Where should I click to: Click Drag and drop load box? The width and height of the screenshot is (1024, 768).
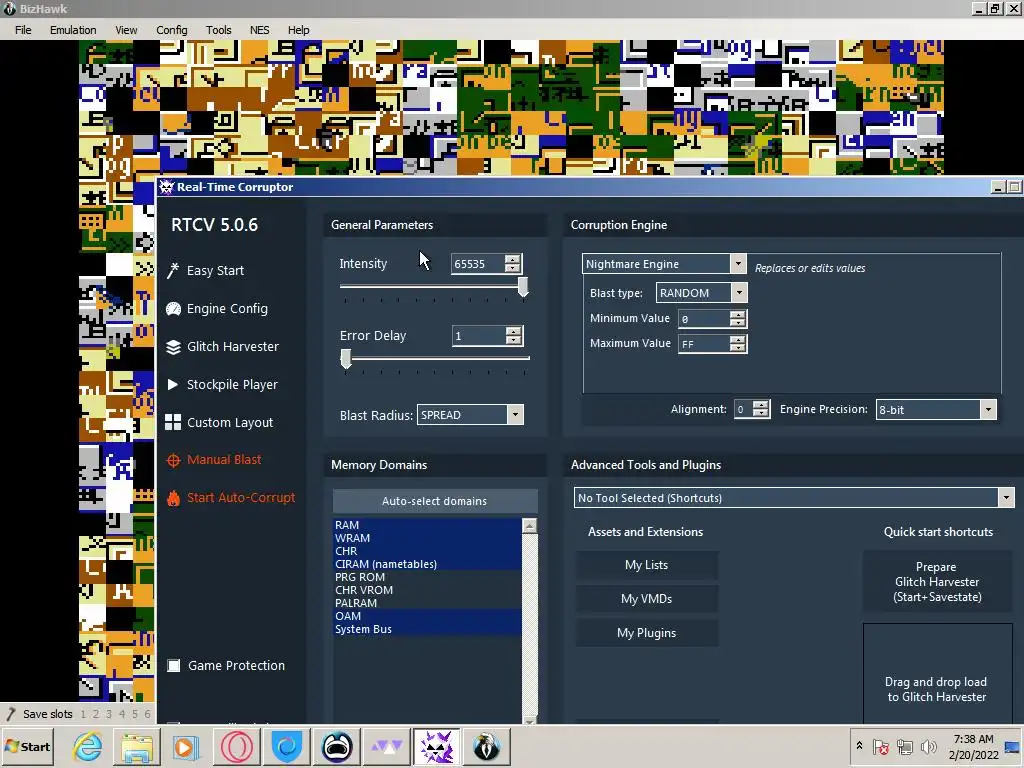[x=937, y=673]
